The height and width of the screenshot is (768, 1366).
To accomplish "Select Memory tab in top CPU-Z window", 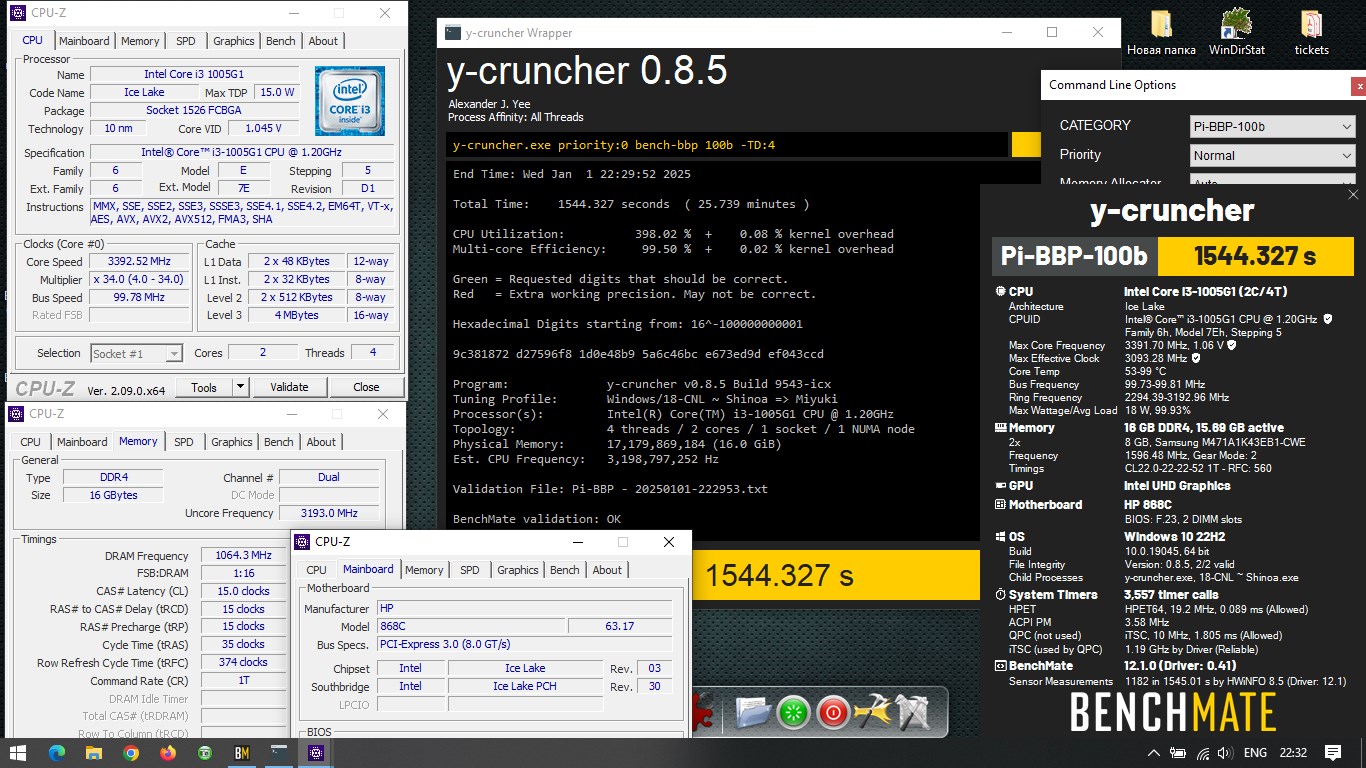I will 140,41.
